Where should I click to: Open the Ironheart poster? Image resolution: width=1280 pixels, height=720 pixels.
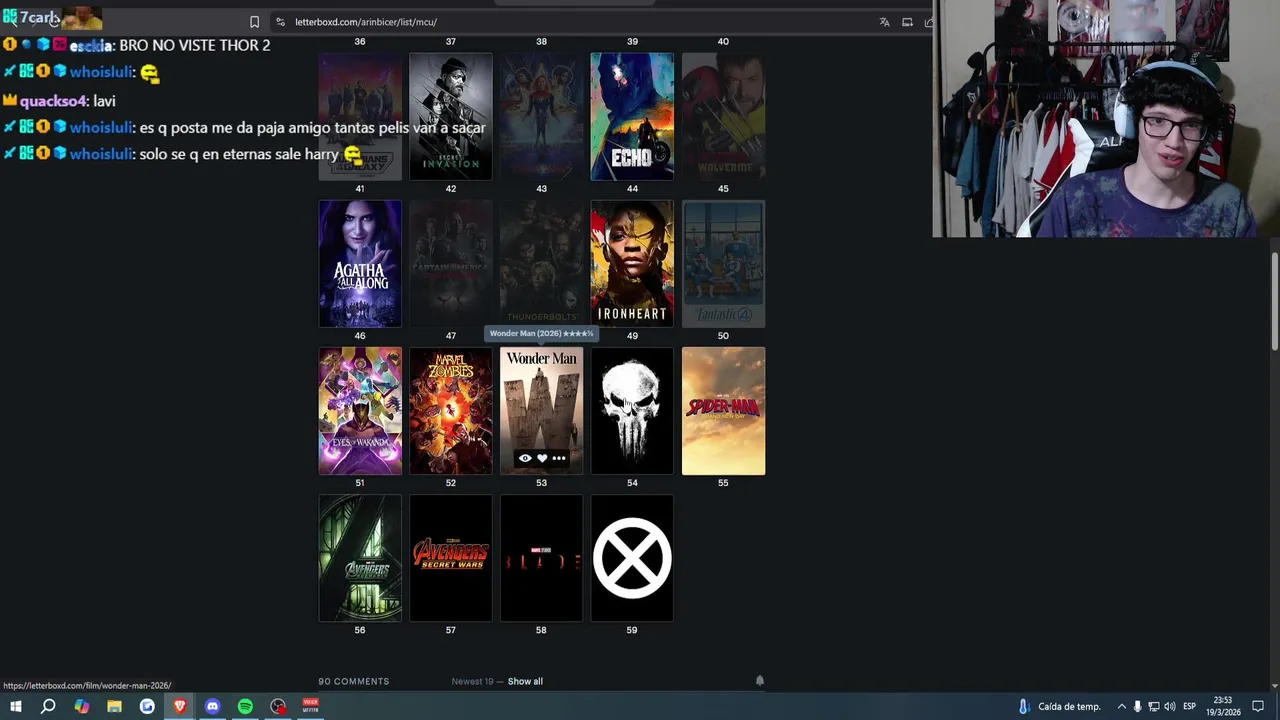[x=632, y=263]
